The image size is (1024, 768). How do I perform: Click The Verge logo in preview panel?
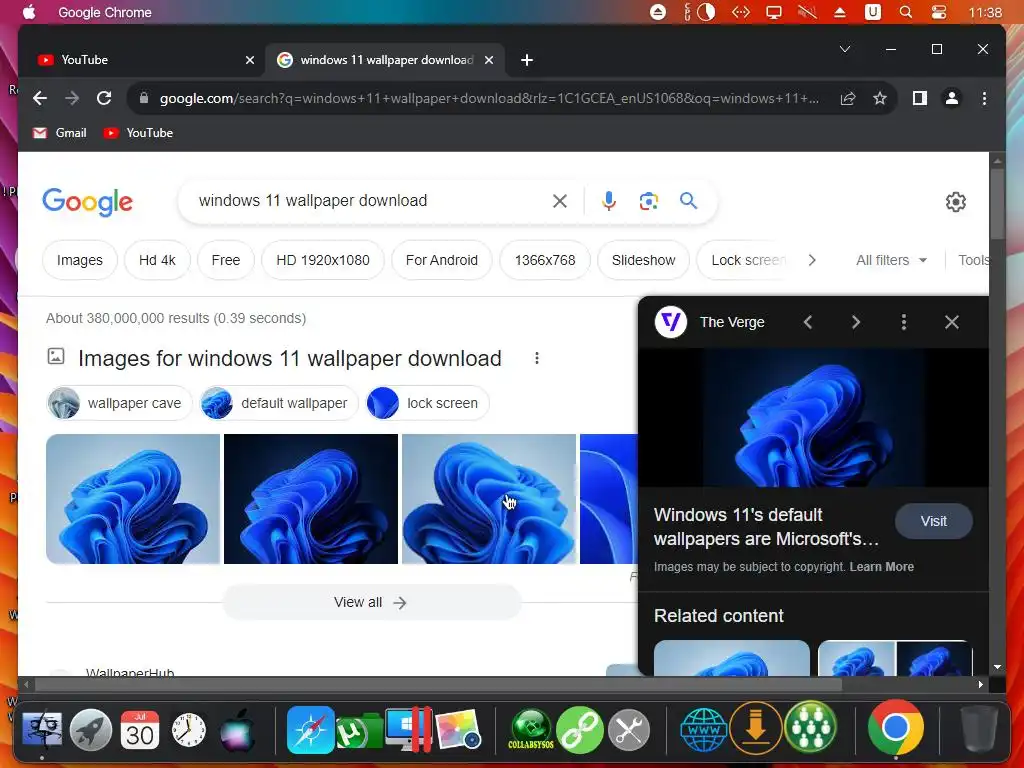click(x=671, y=321)
